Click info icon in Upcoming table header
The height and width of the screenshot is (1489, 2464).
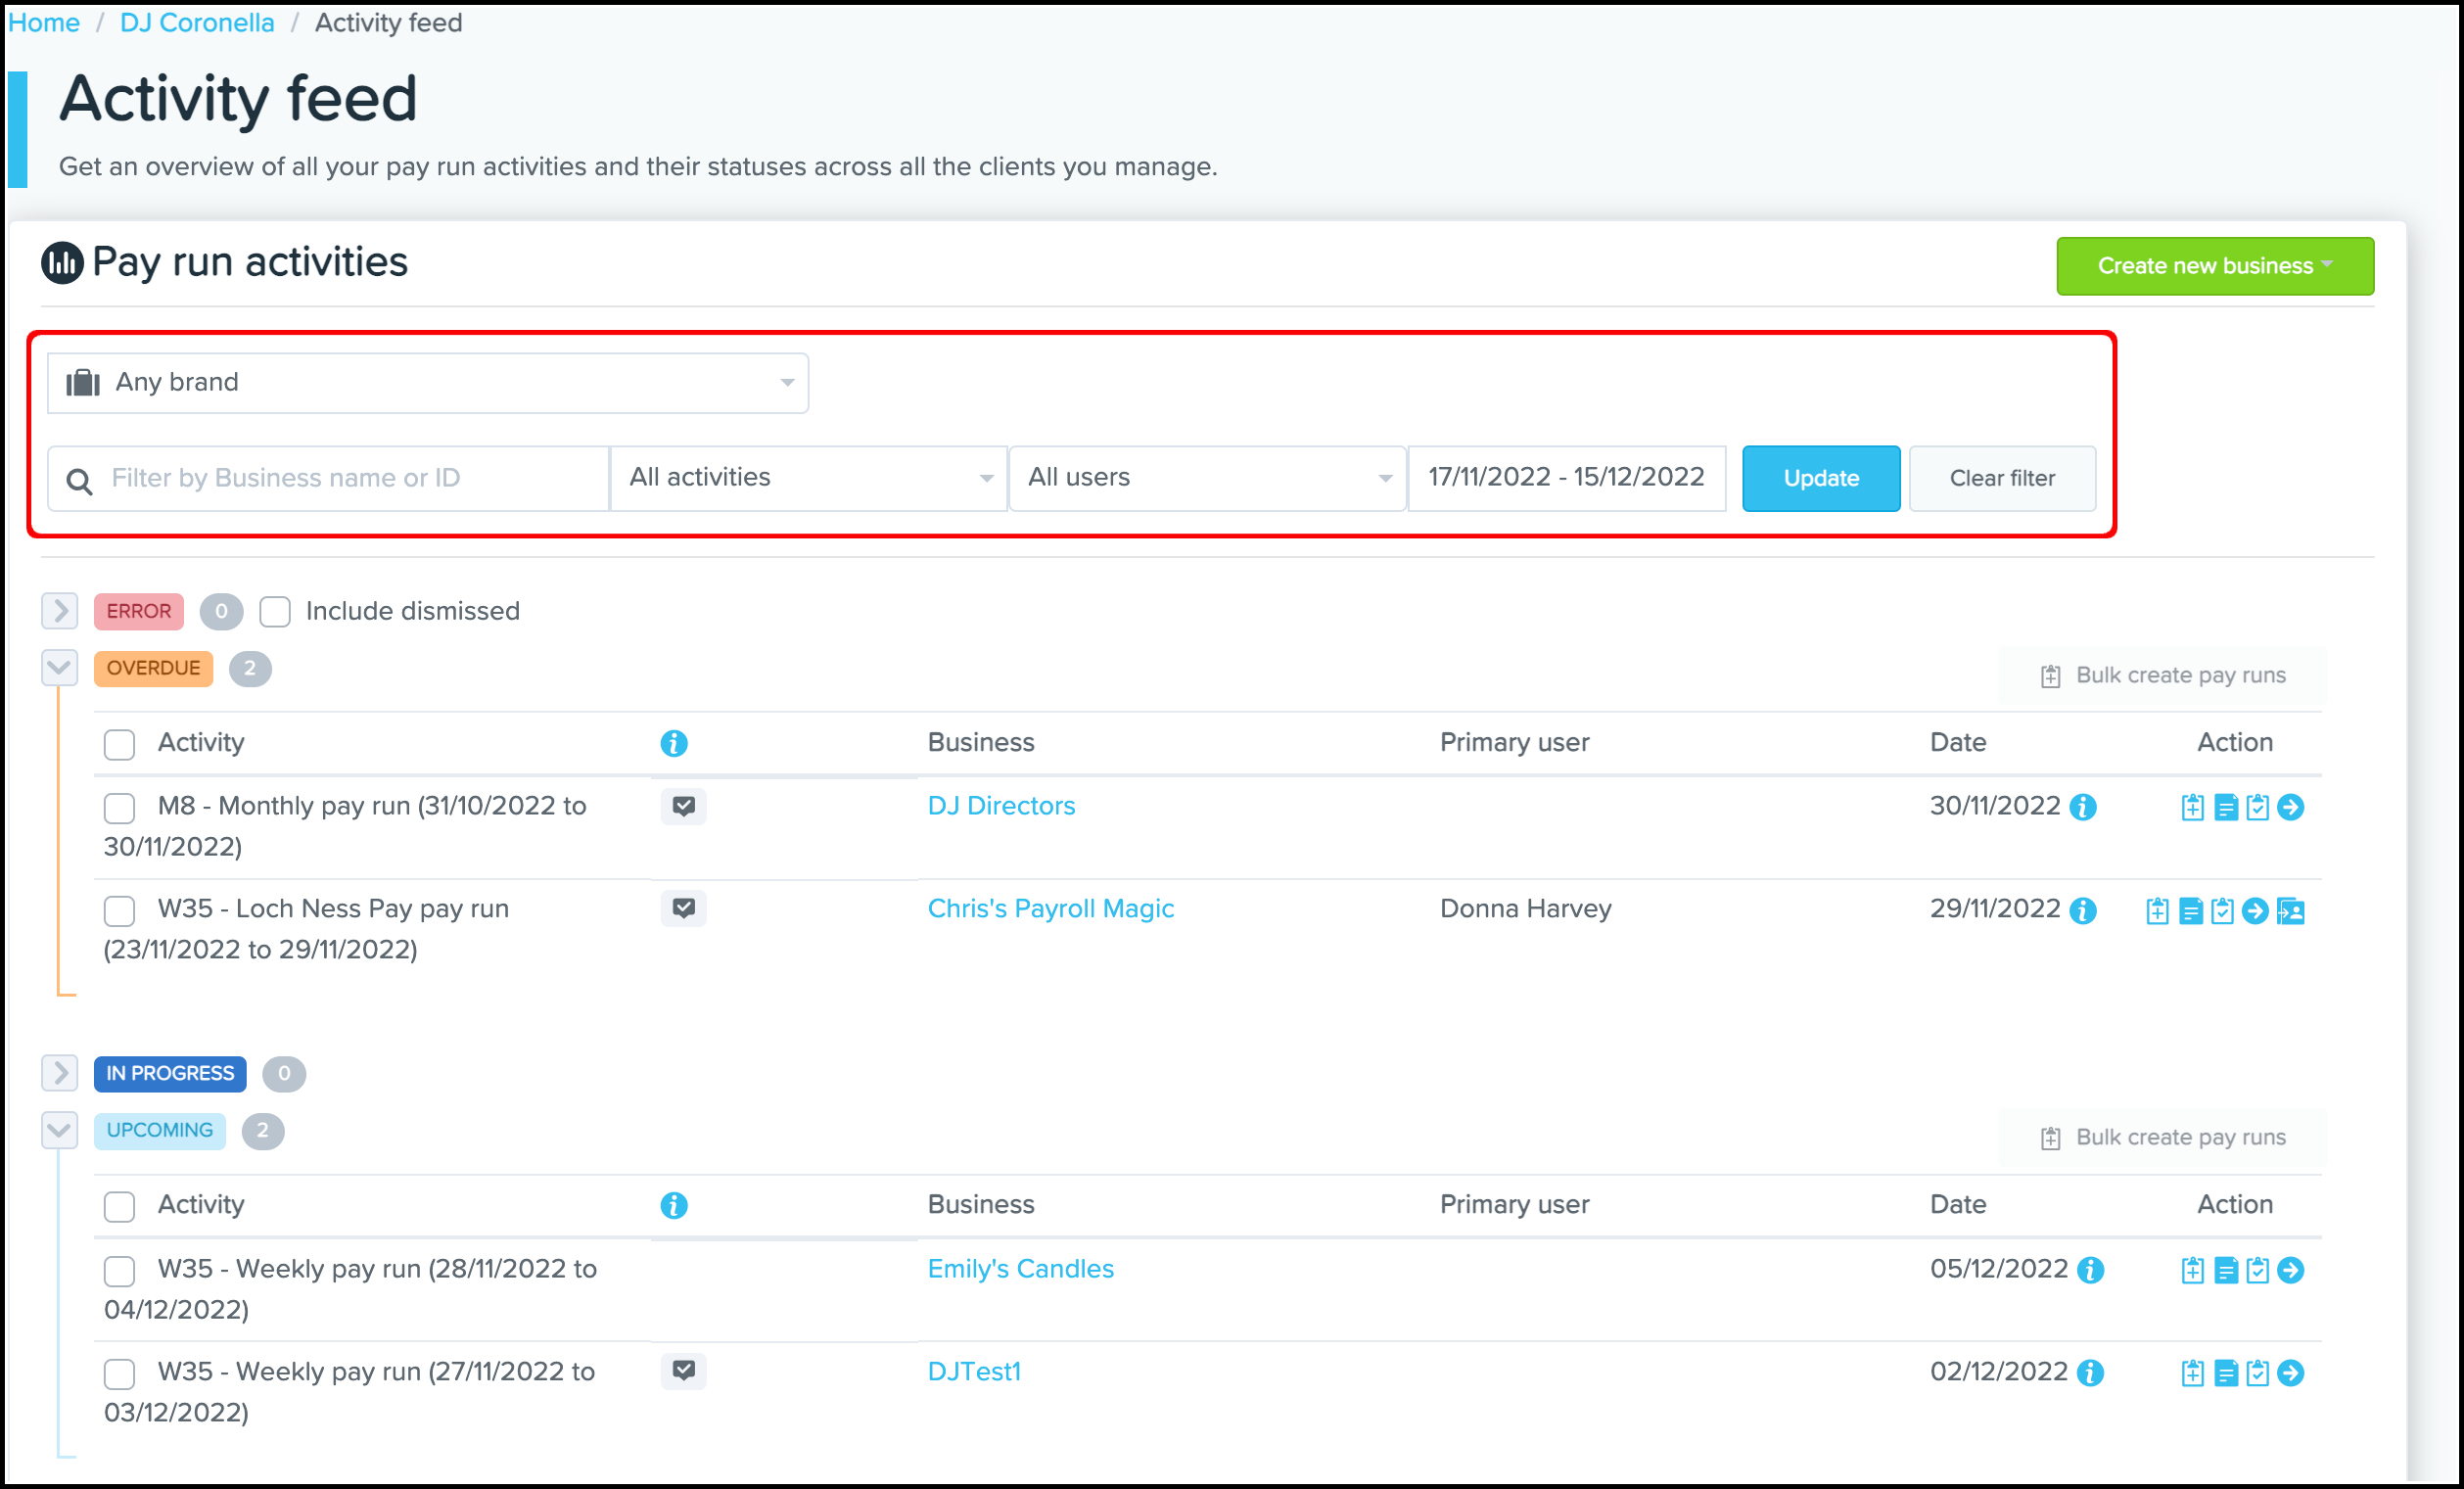(x=674, y=1205)
